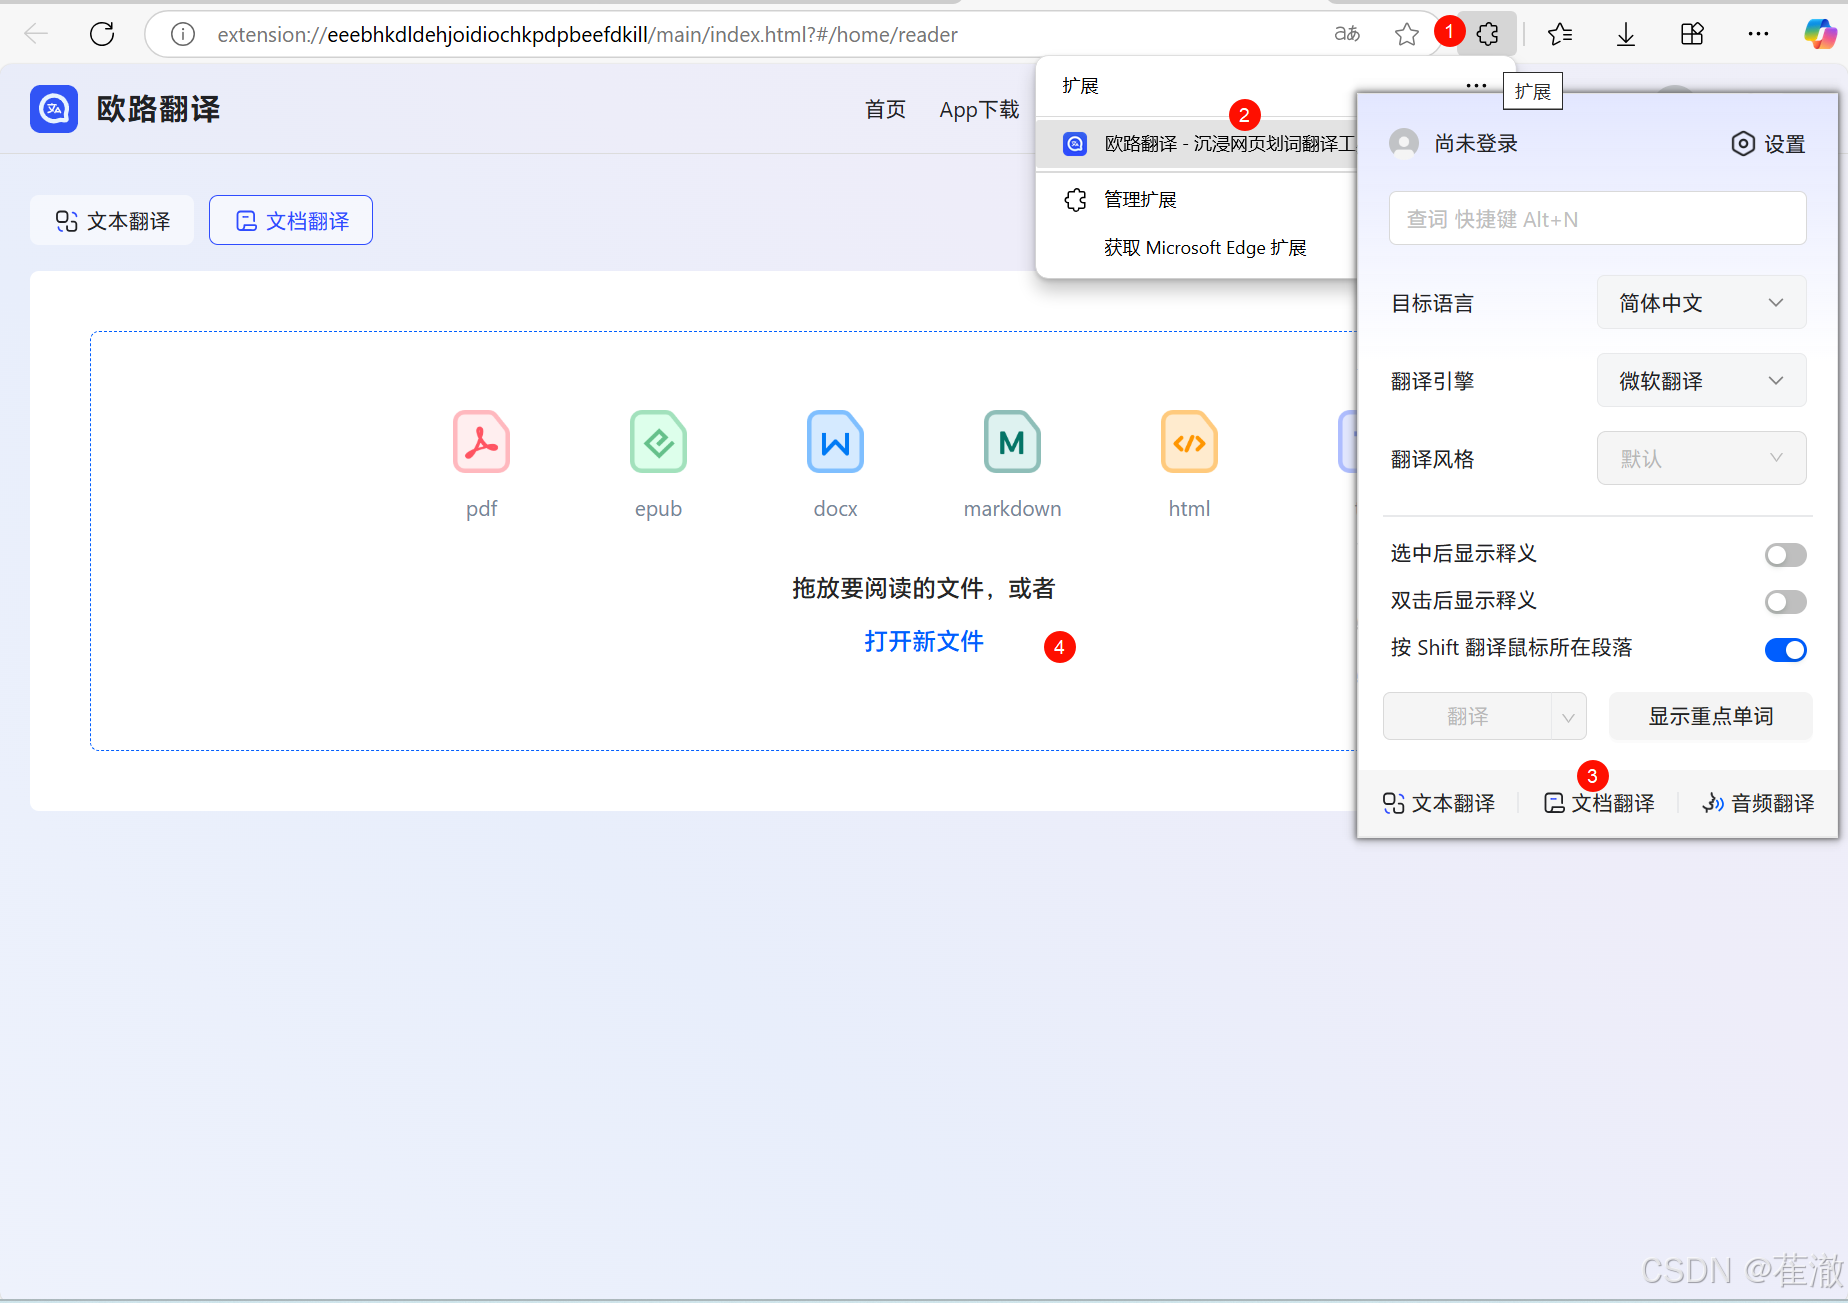Click 打开新文件 link
This screenshot has height=1303, width=1848.
924,641
